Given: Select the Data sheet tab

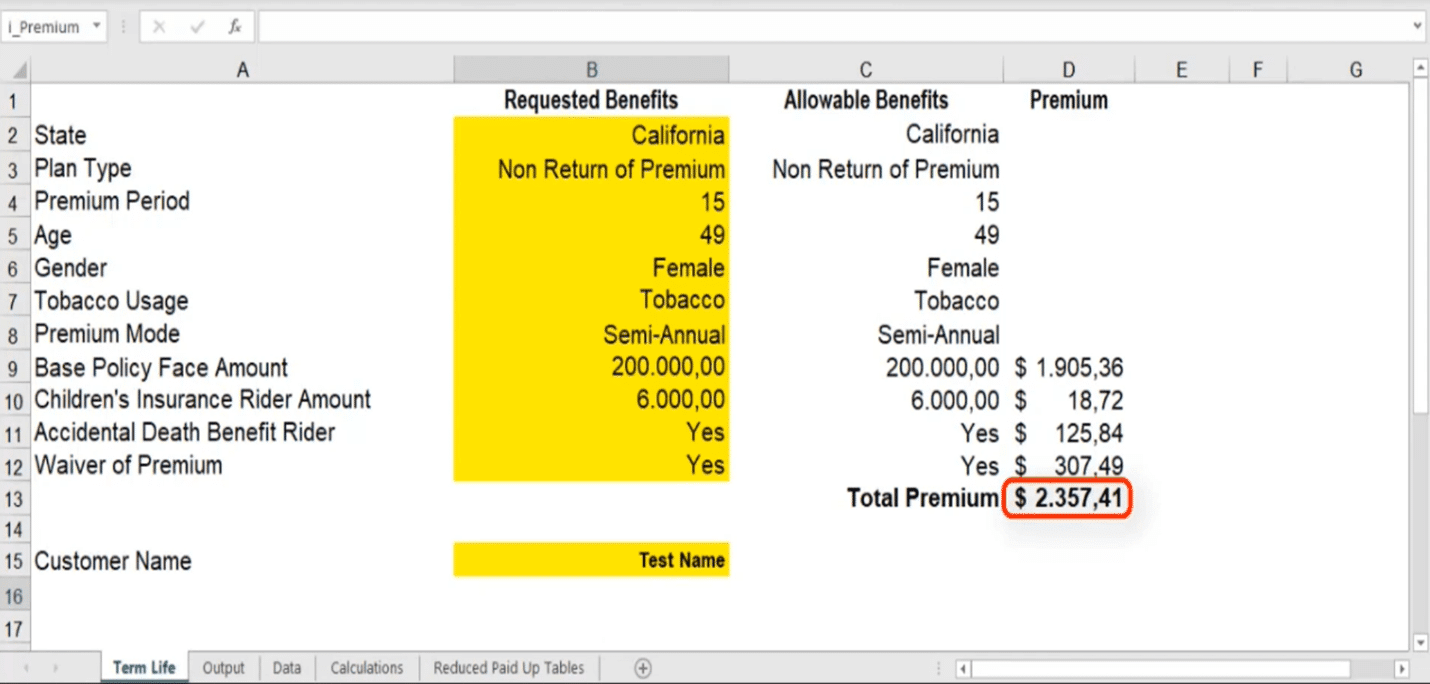Looking at the screenshot, I should click(x=287, y=668).
